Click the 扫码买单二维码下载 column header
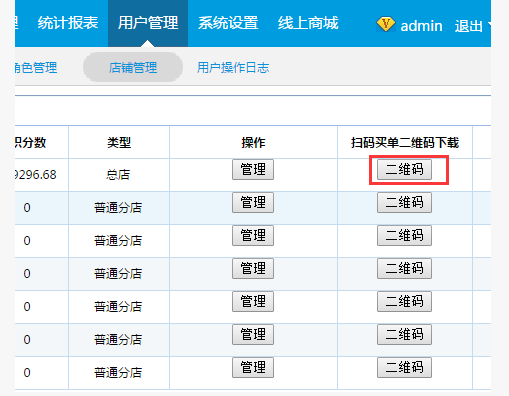The width and height of the screenshot is (509, 396). (405, 143)
